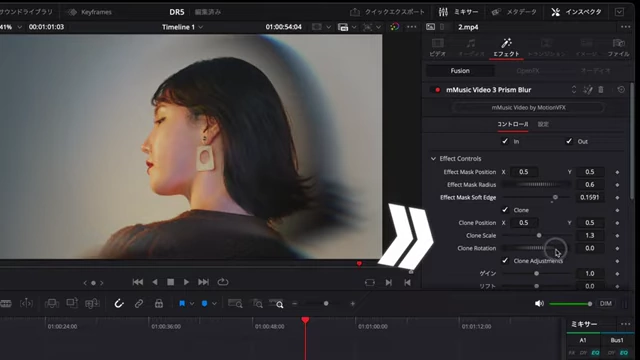This screenshot has width=640, height=360.
Task: Jump to next clip button
Action: 389,282
